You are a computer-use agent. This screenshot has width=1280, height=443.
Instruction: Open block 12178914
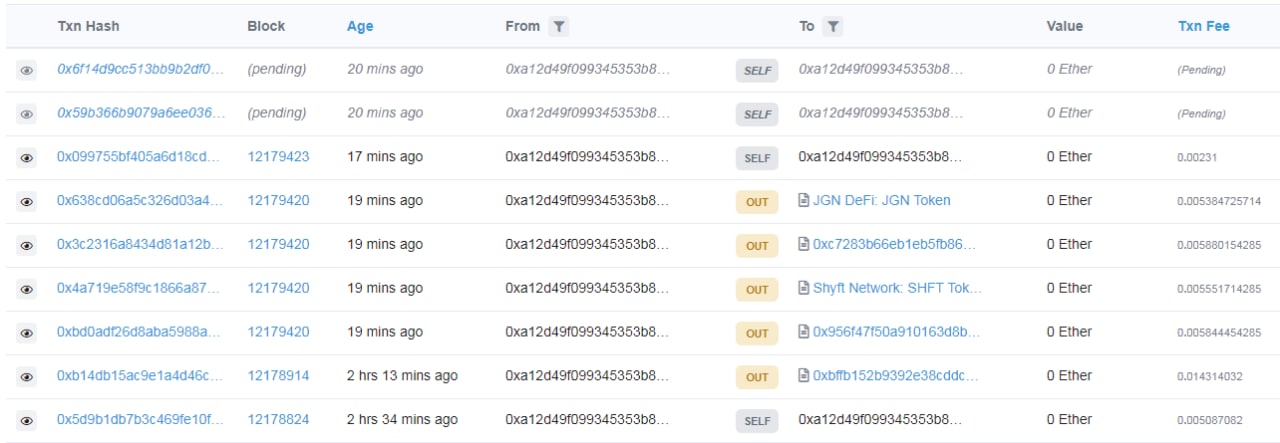click(x=278, y=376)
